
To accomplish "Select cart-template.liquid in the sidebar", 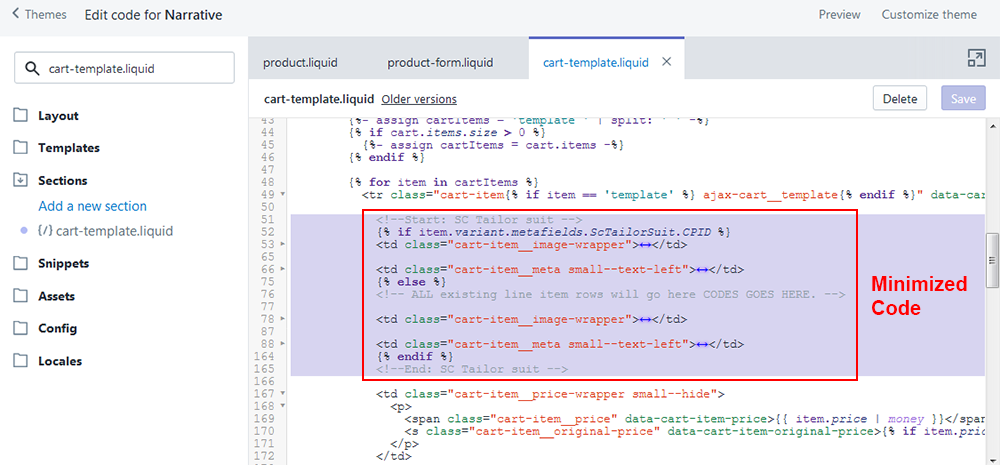I will point(114,231).
